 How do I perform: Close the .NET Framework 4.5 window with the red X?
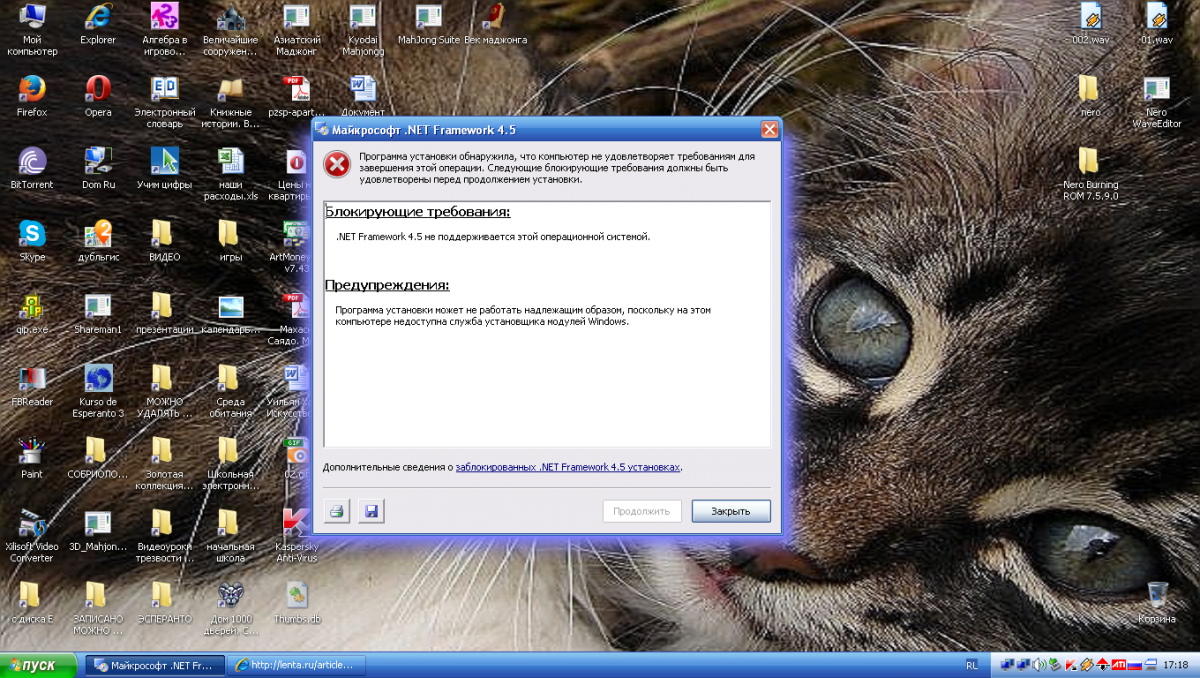point(769,130)
